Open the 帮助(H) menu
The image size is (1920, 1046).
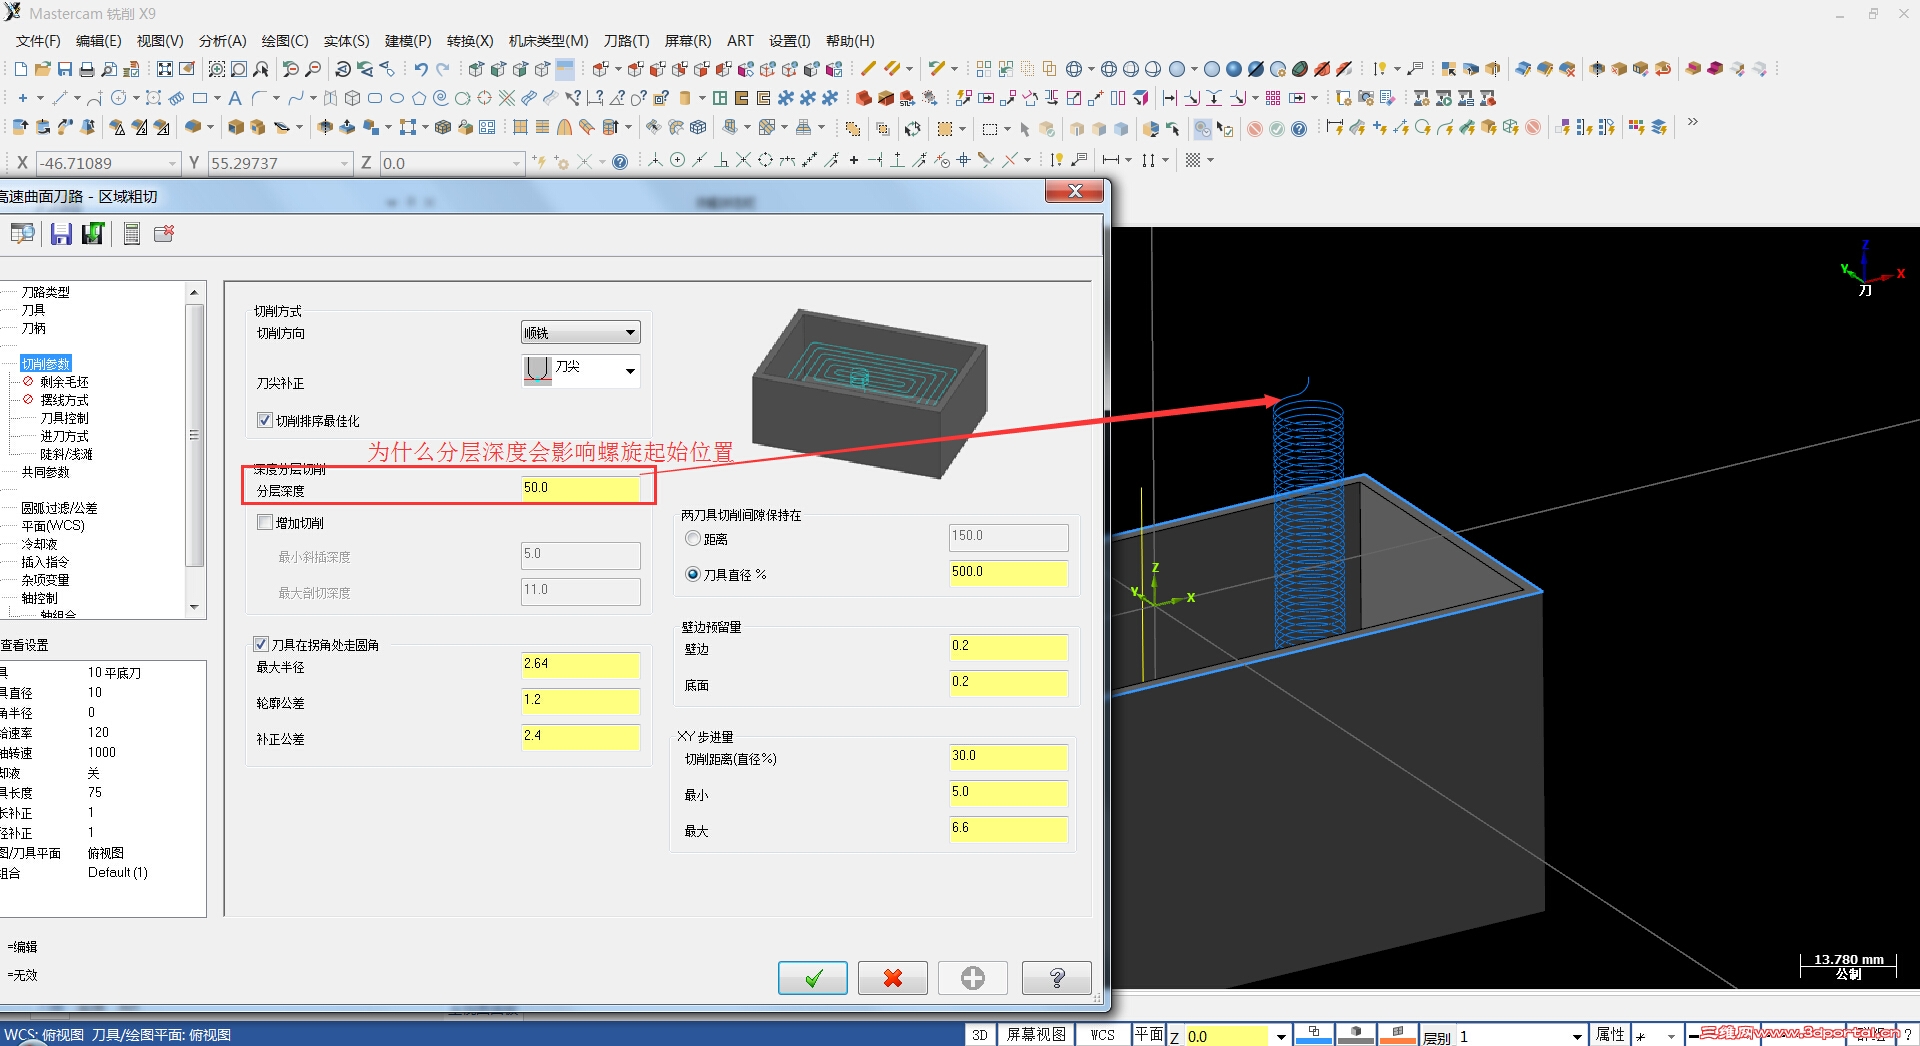(850, 41)
